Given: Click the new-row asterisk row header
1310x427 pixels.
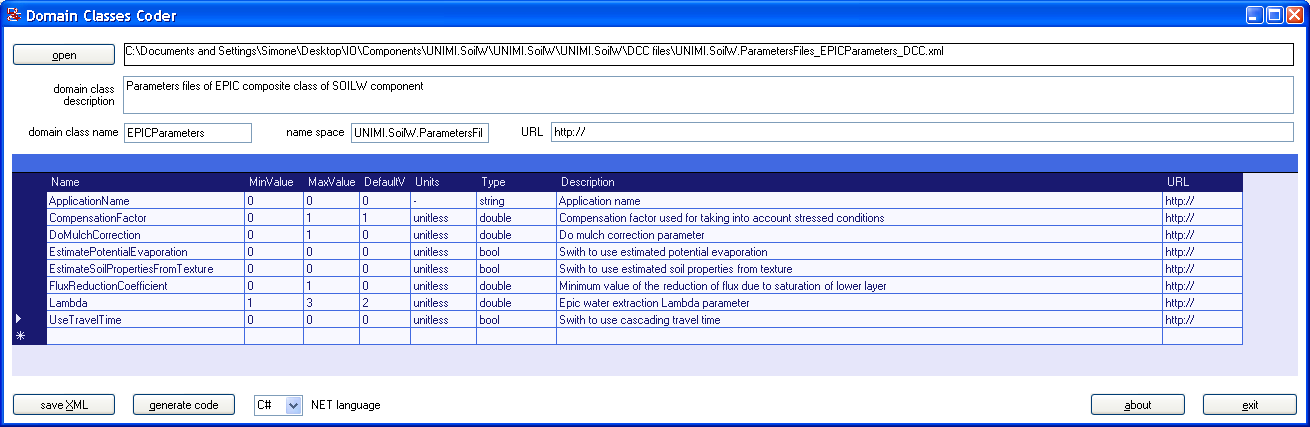Looking at the screenshot, I should click(x=29, y=337).
